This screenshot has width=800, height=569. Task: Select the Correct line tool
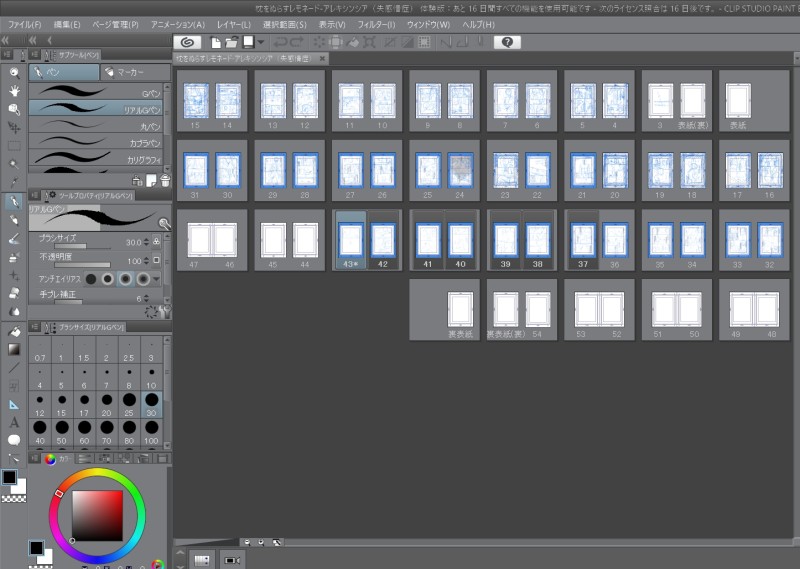(x=14, y=458)
